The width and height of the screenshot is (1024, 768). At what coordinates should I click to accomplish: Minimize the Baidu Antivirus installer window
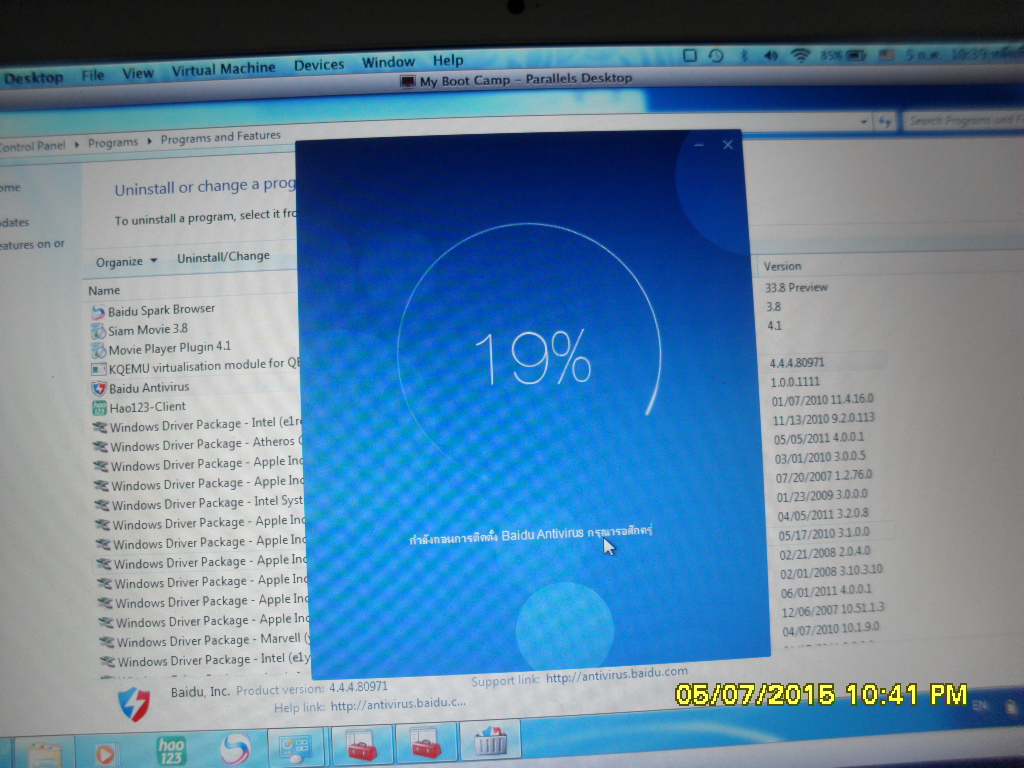coord(699,144)
